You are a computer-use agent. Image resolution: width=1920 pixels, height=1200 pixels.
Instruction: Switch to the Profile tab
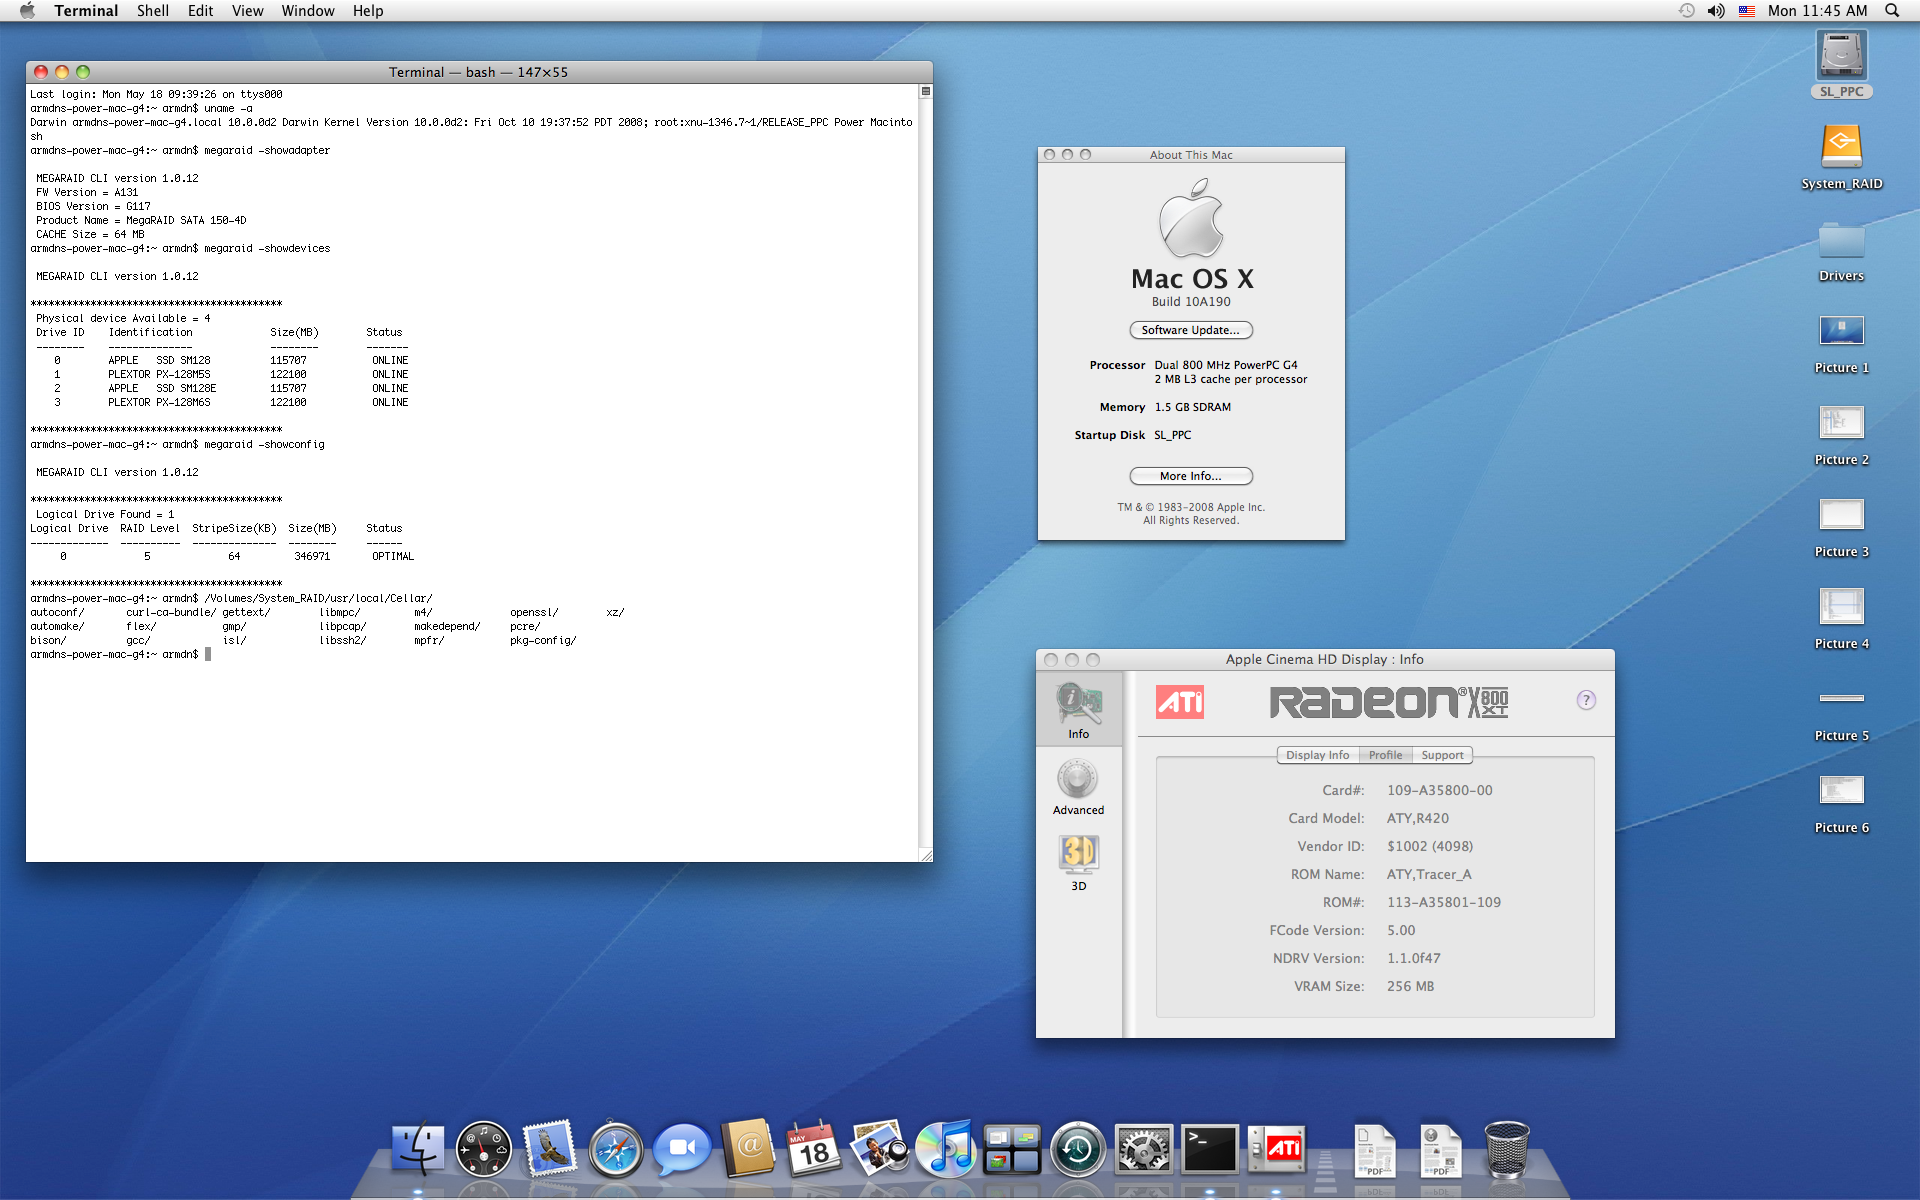point(1385,755)
